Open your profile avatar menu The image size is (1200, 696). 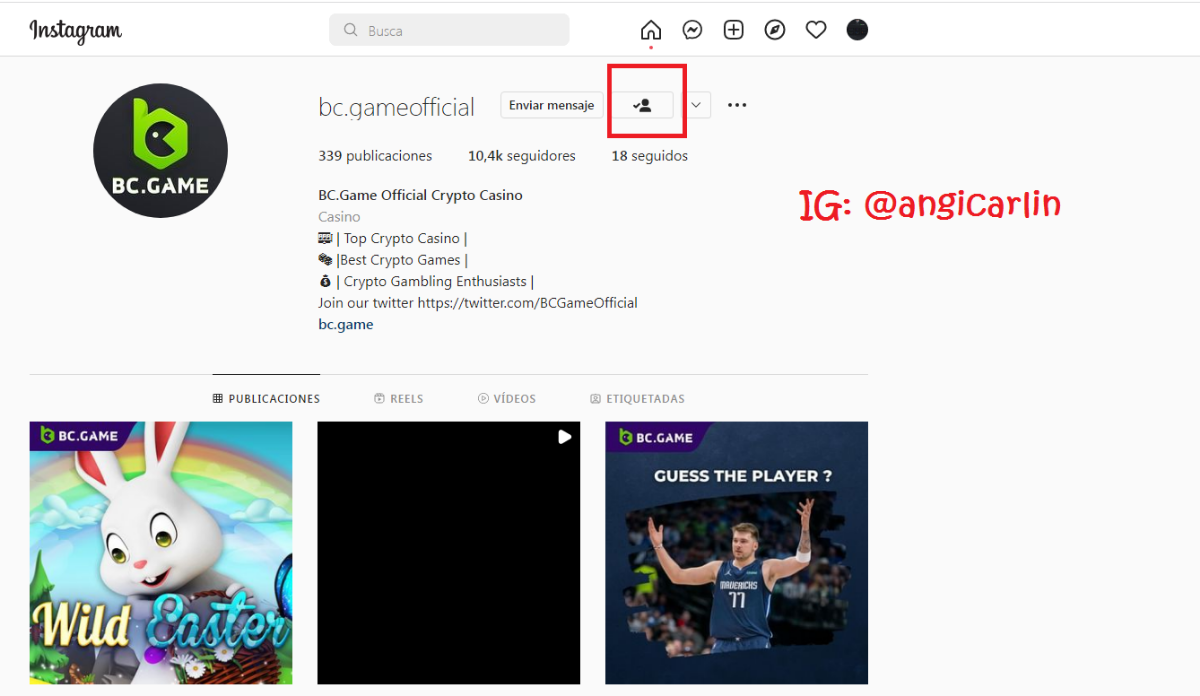857,30
